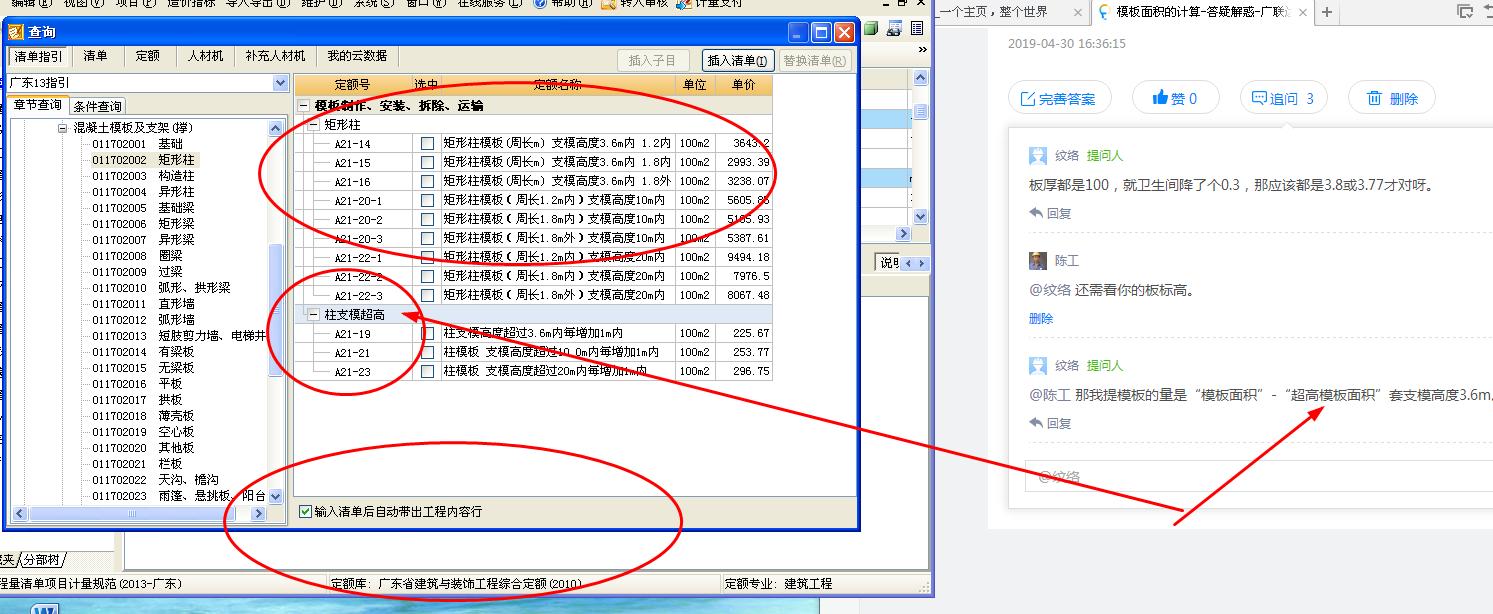Click the @纹络 reply input field
Image resolution: width=1493 pixels, height=614 pixels.
click(1259, 476)
